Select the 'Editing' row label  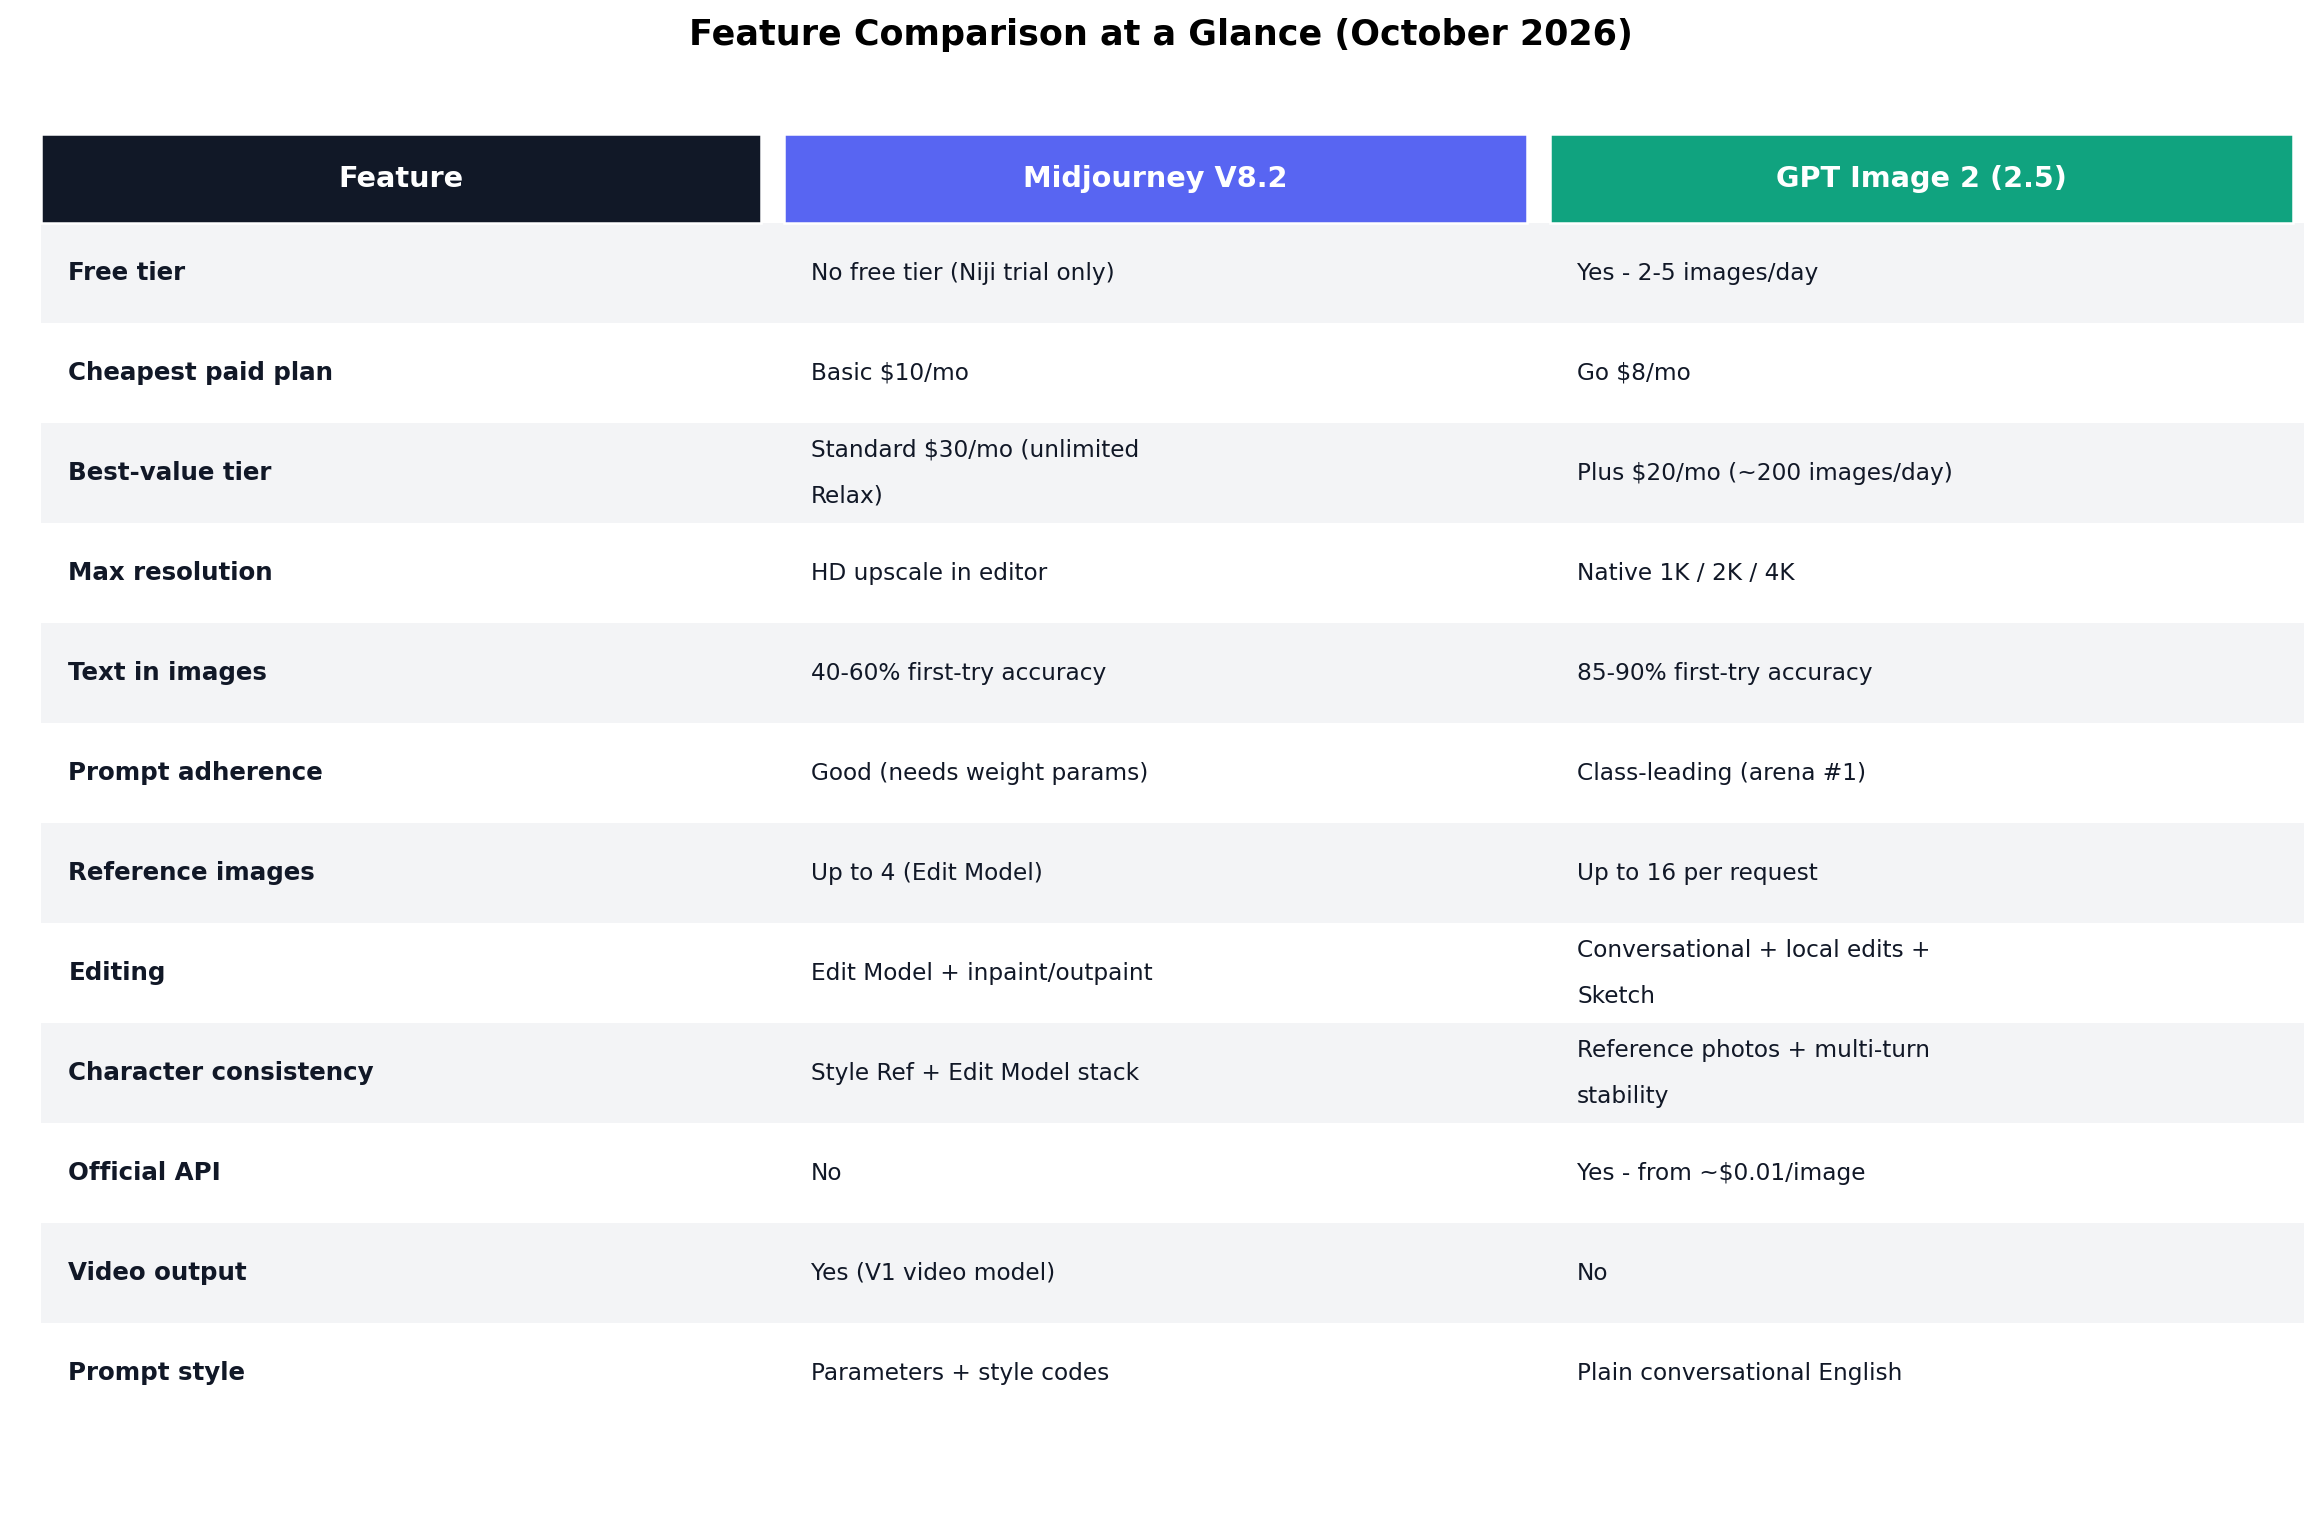tap(116, 972)
